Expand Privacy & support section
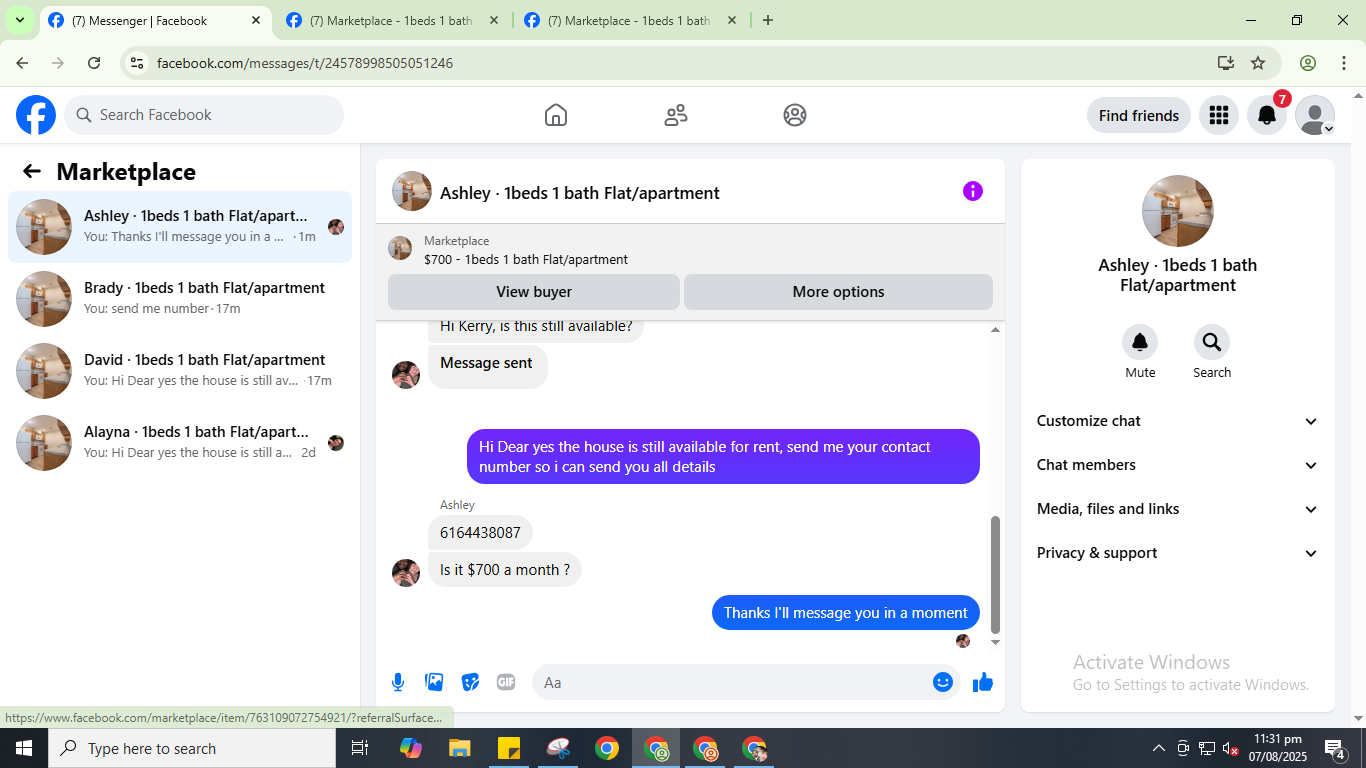The image size is (1366, 768). click(1178, 553)
